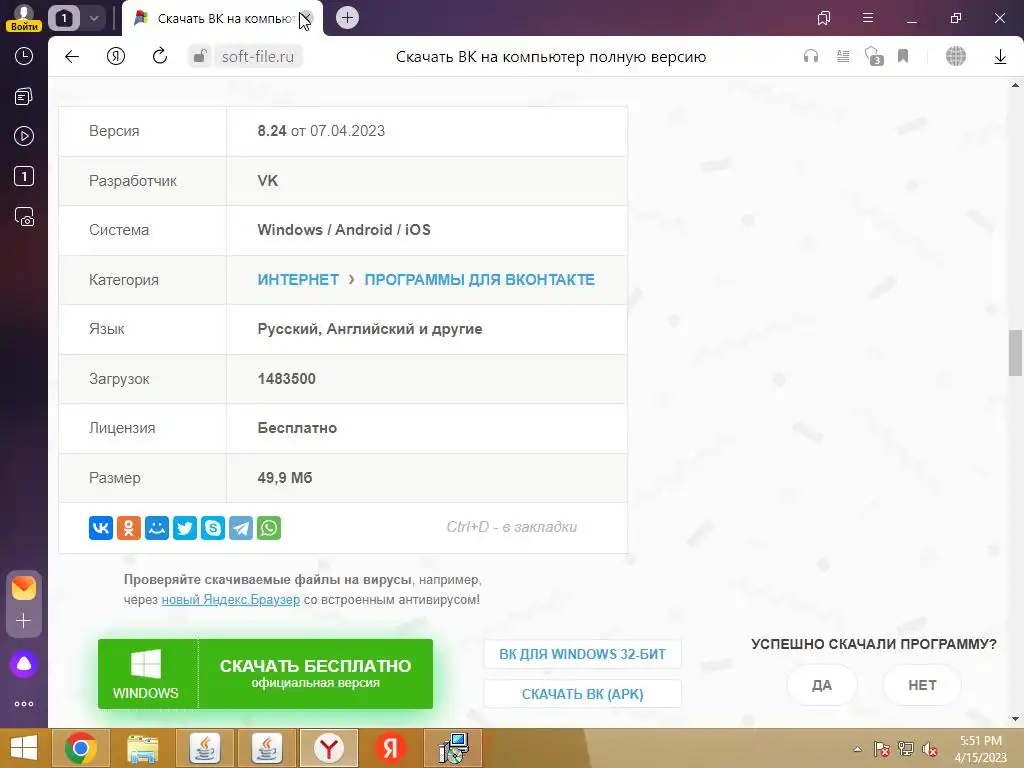Open Windows Start button on taskbar

24,748
